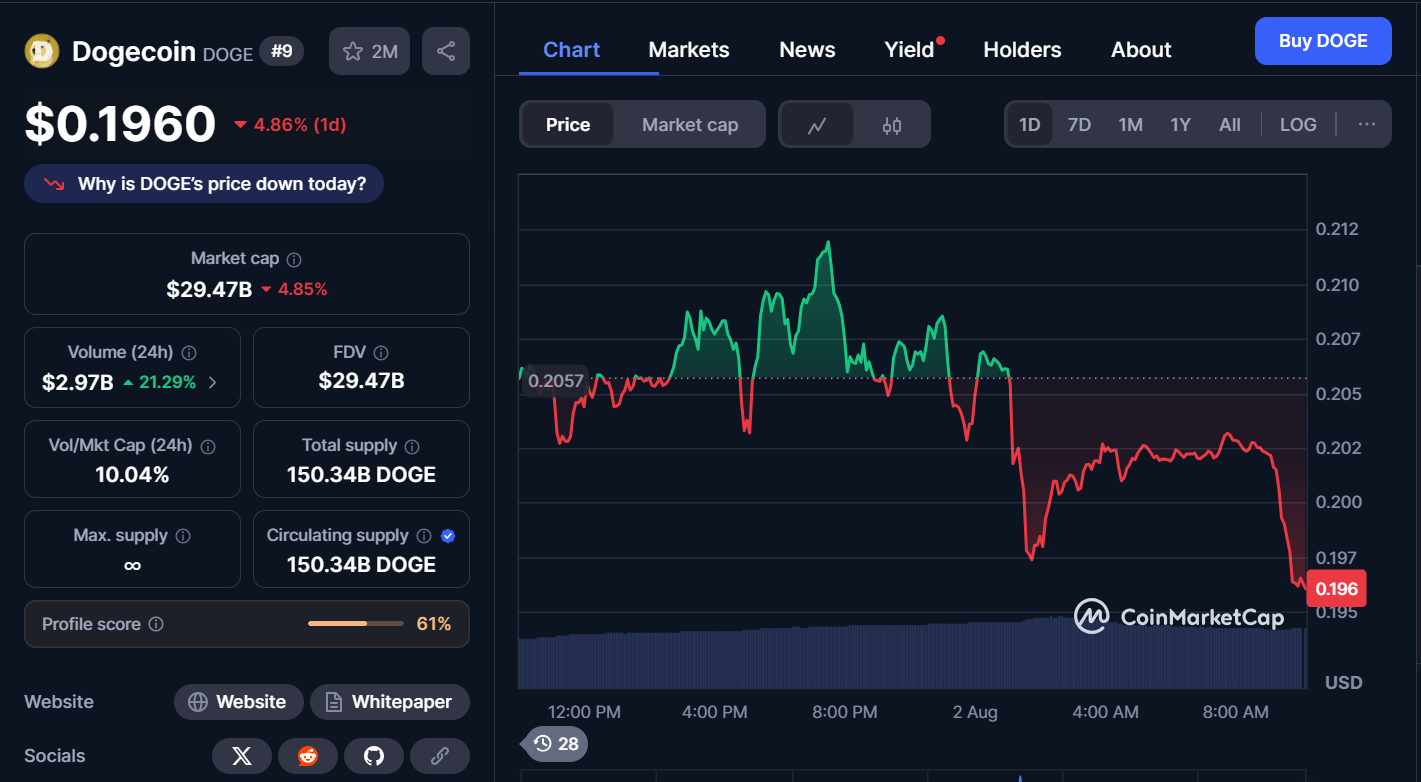Open the Market cap info tooltip icon
This screenshot has height=782, width=1421.
pyautogui.click(x=294, y=259)
